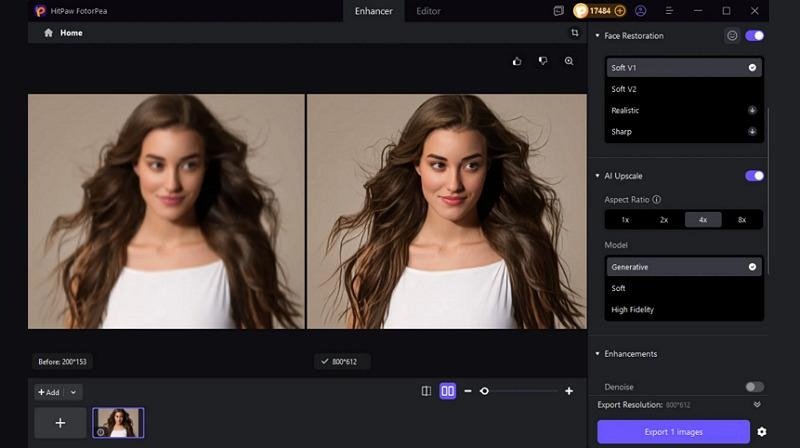Select the Sharp face model
This screenshot has width=800, height=448.
(684, 132)
